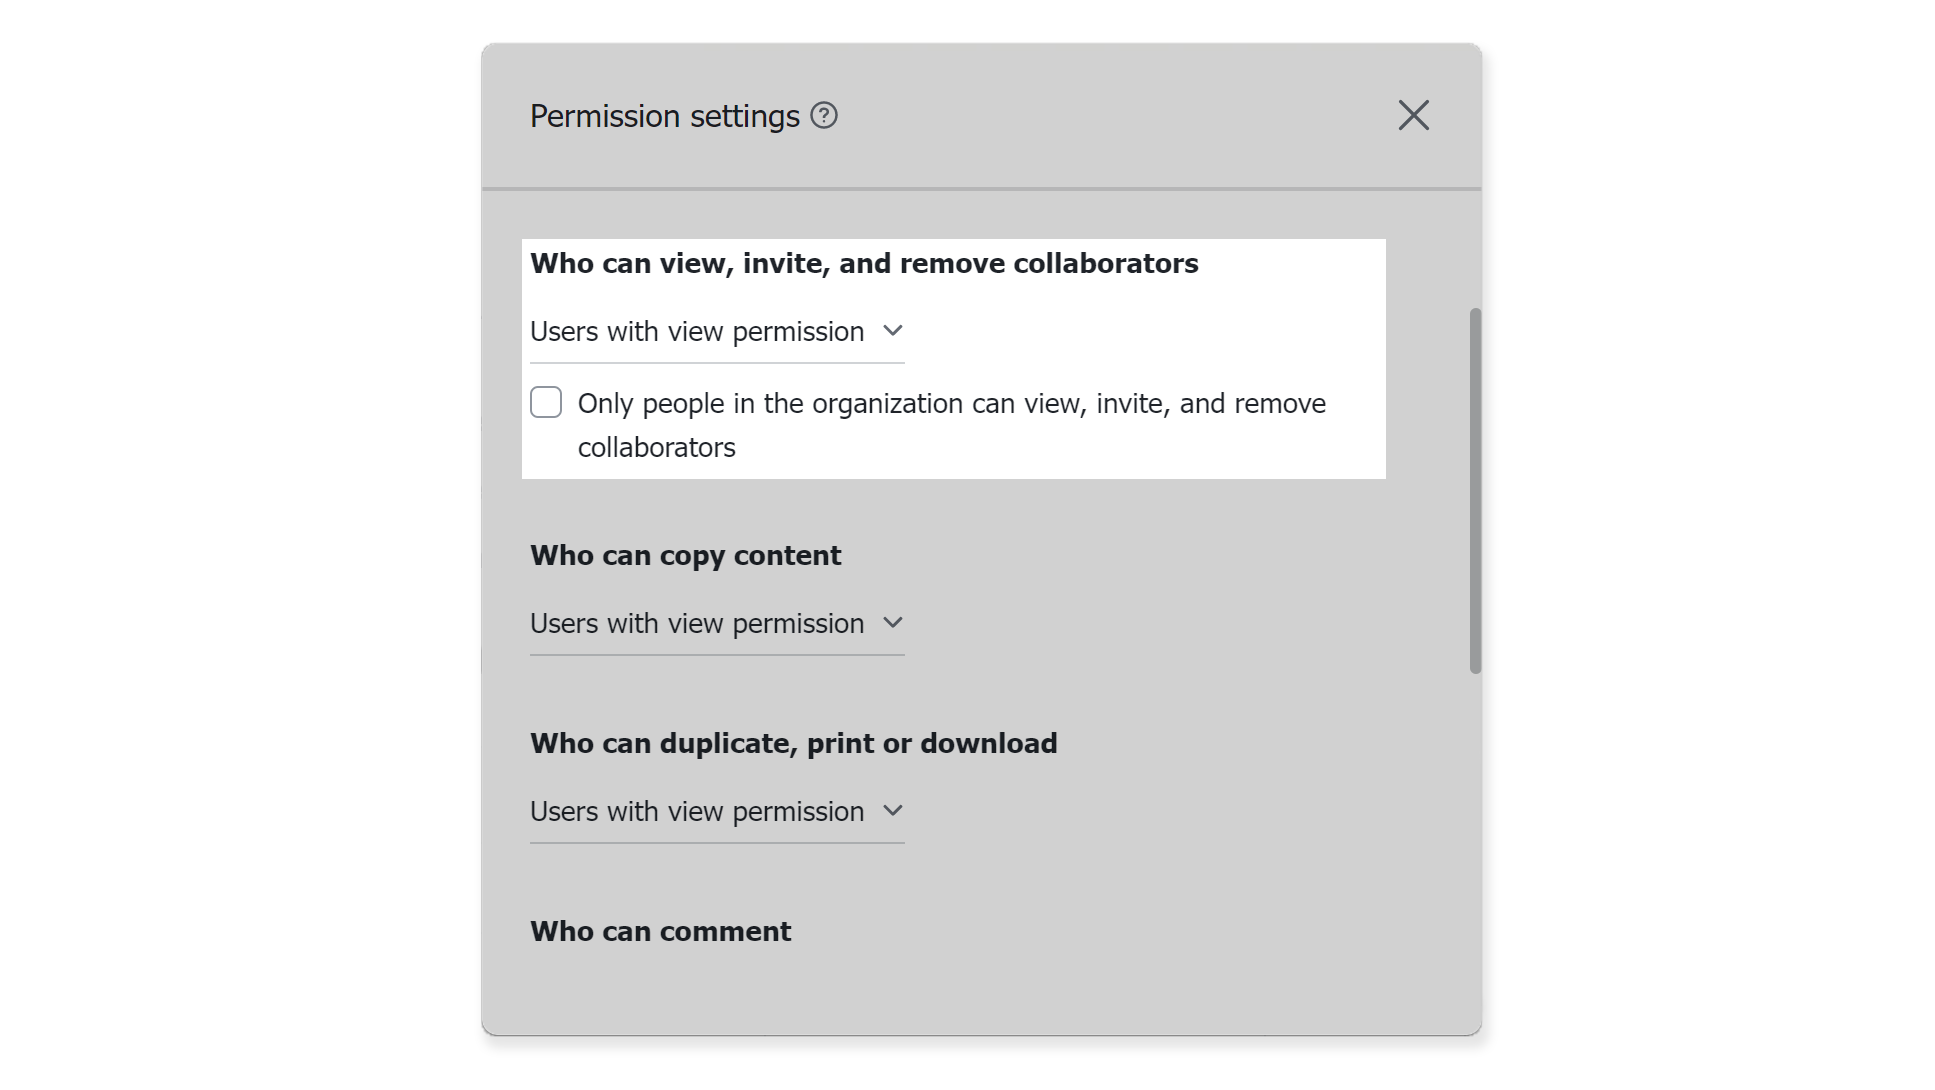The height and width of the screenshot is (1090, 1935).
Task: Click the highlighted collaborators permission section
Action: [953, 358]
